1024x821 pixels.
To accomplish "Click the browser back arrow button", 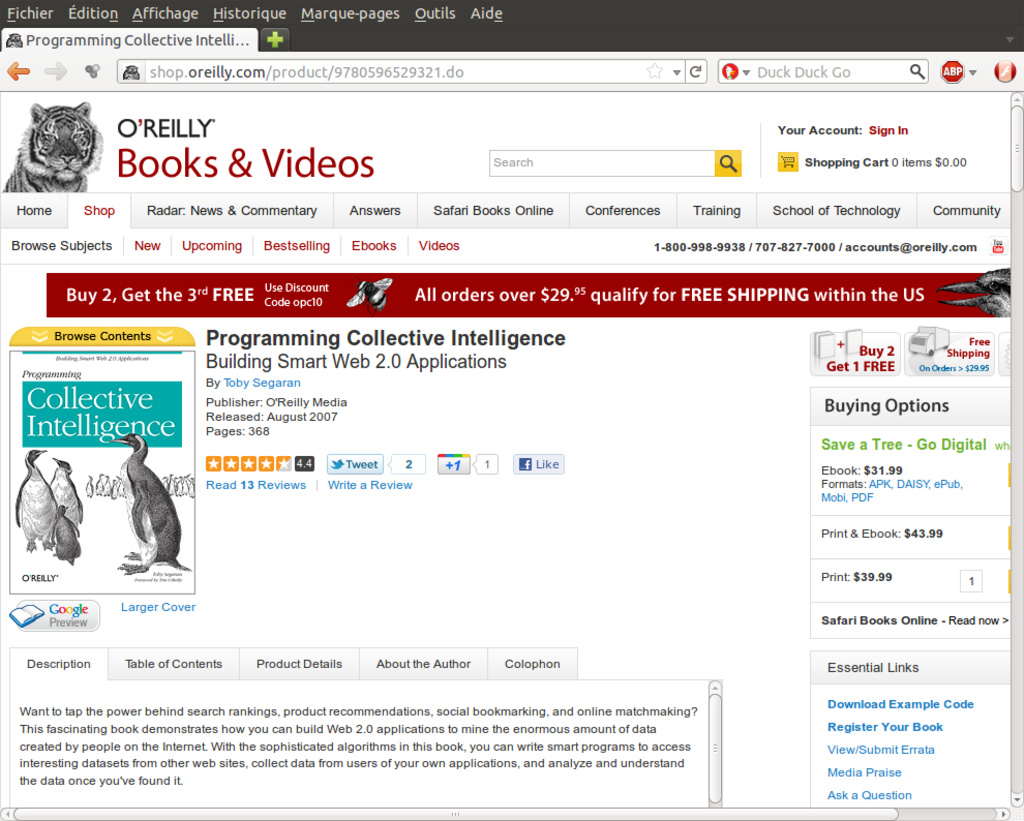I will coord(19,71).
